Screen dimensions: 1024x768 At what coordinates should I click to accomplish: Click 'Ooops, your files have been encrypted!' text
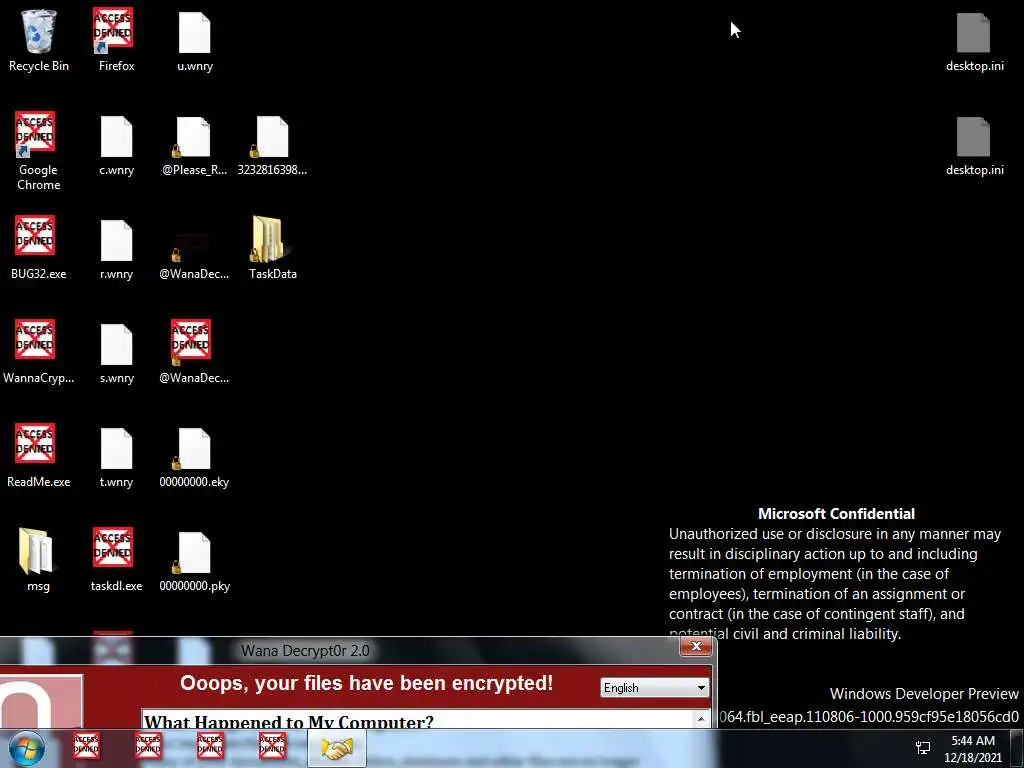pyautogui.click(x=366, y=683)
